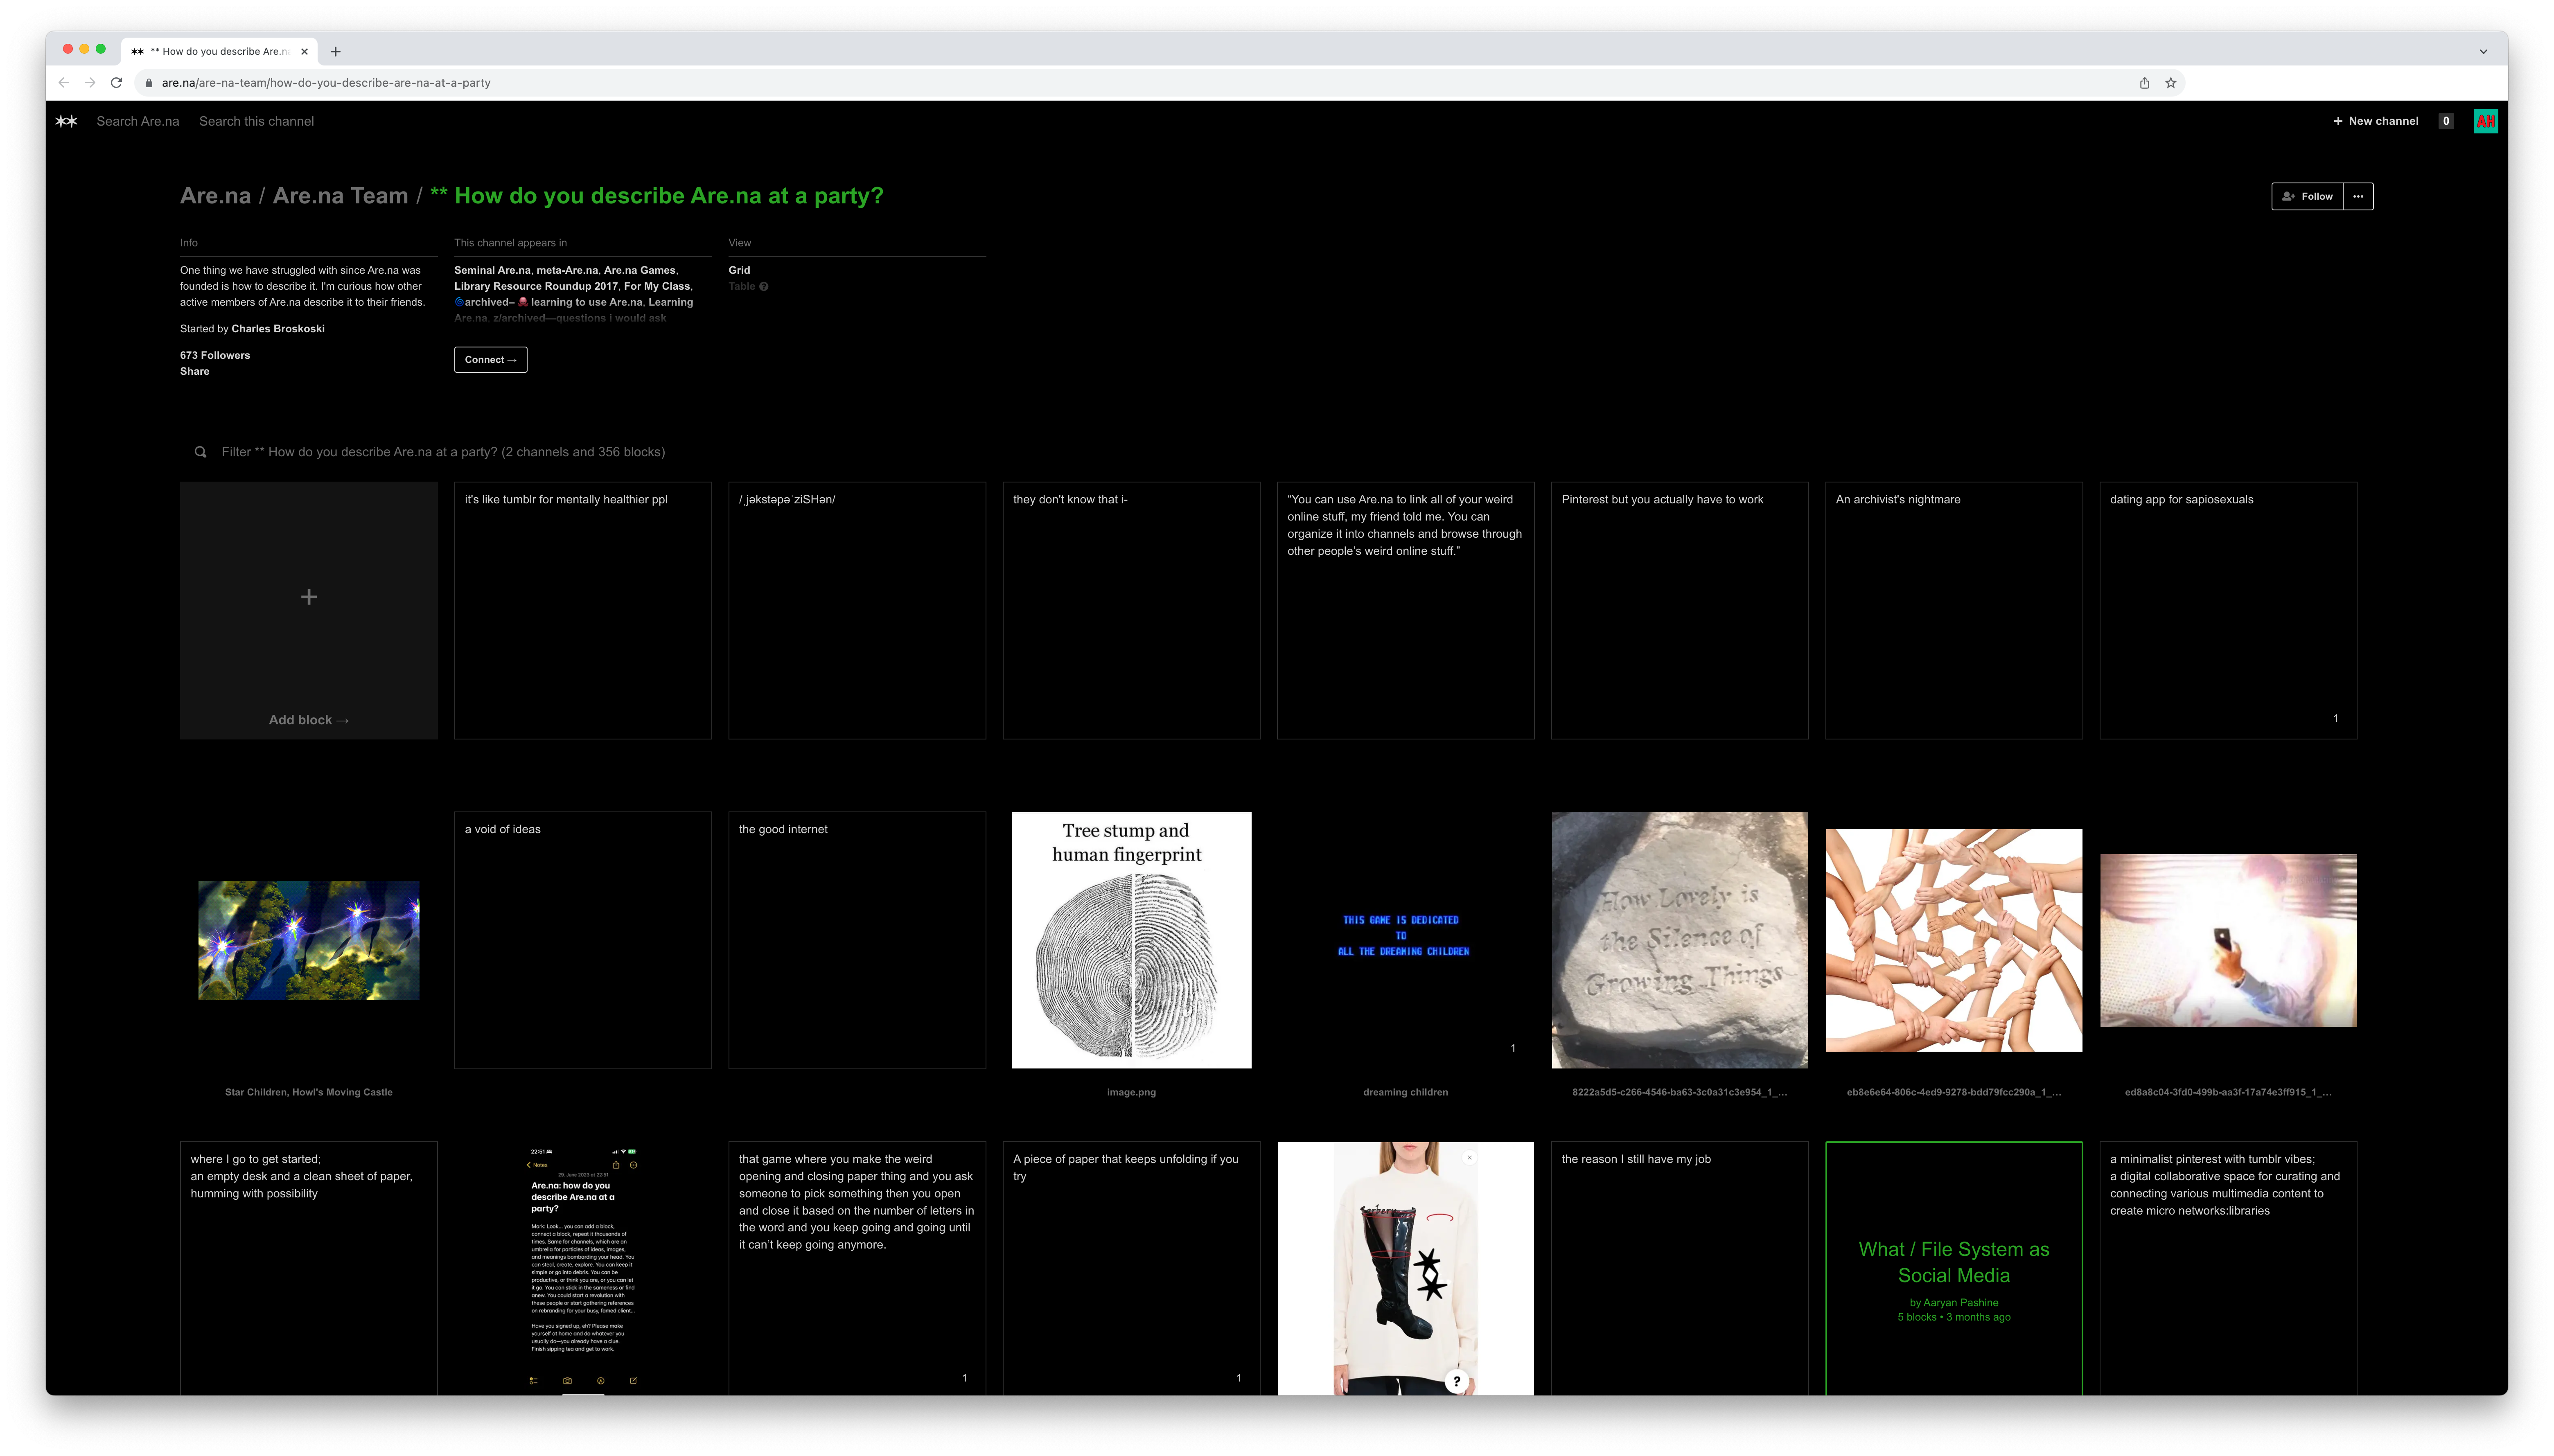Click the Are.na asterisk logo icon
2554x1456 pixels.
click(x=66, y=121)
